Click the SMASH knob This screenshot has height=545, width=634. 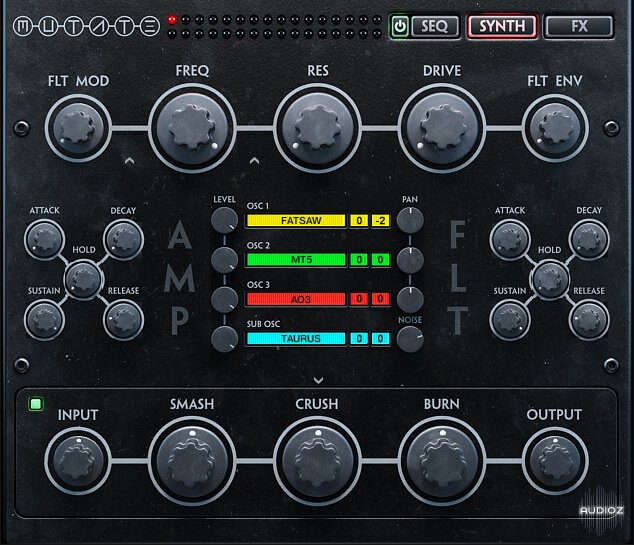tap(192, 461)
